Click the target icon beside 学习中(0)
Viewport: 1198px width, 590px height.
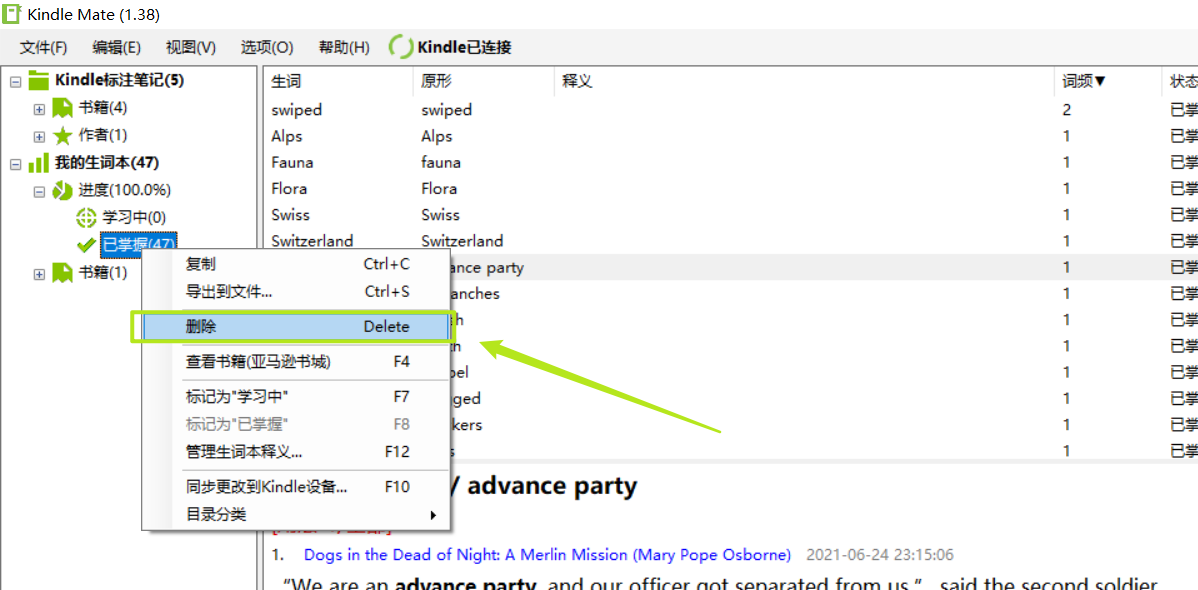(x=87, y=218)
